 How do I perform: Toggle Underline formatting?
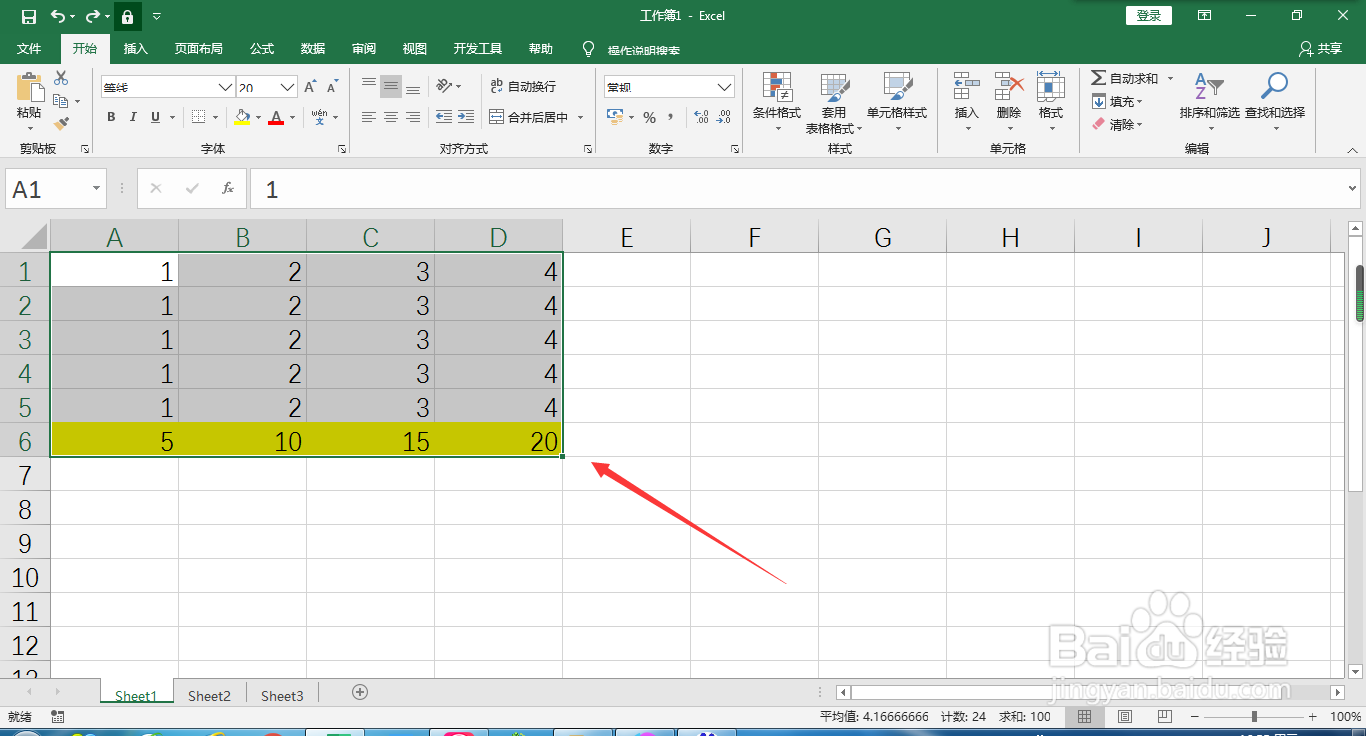(x=155, y=118)
